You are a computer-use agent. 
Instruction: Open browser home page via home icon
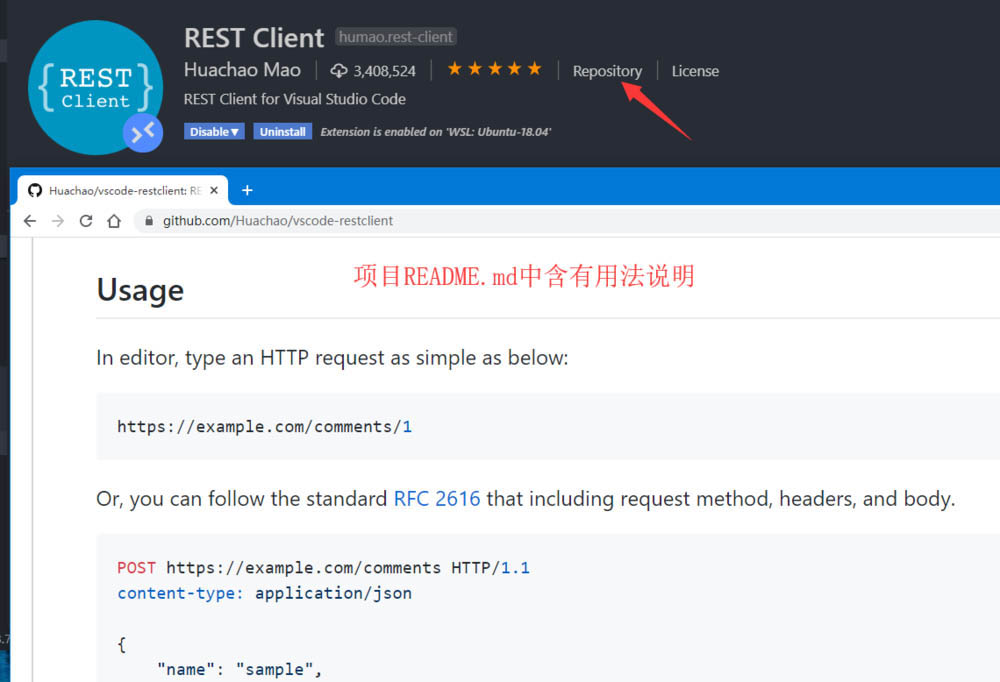pos(113,221)
